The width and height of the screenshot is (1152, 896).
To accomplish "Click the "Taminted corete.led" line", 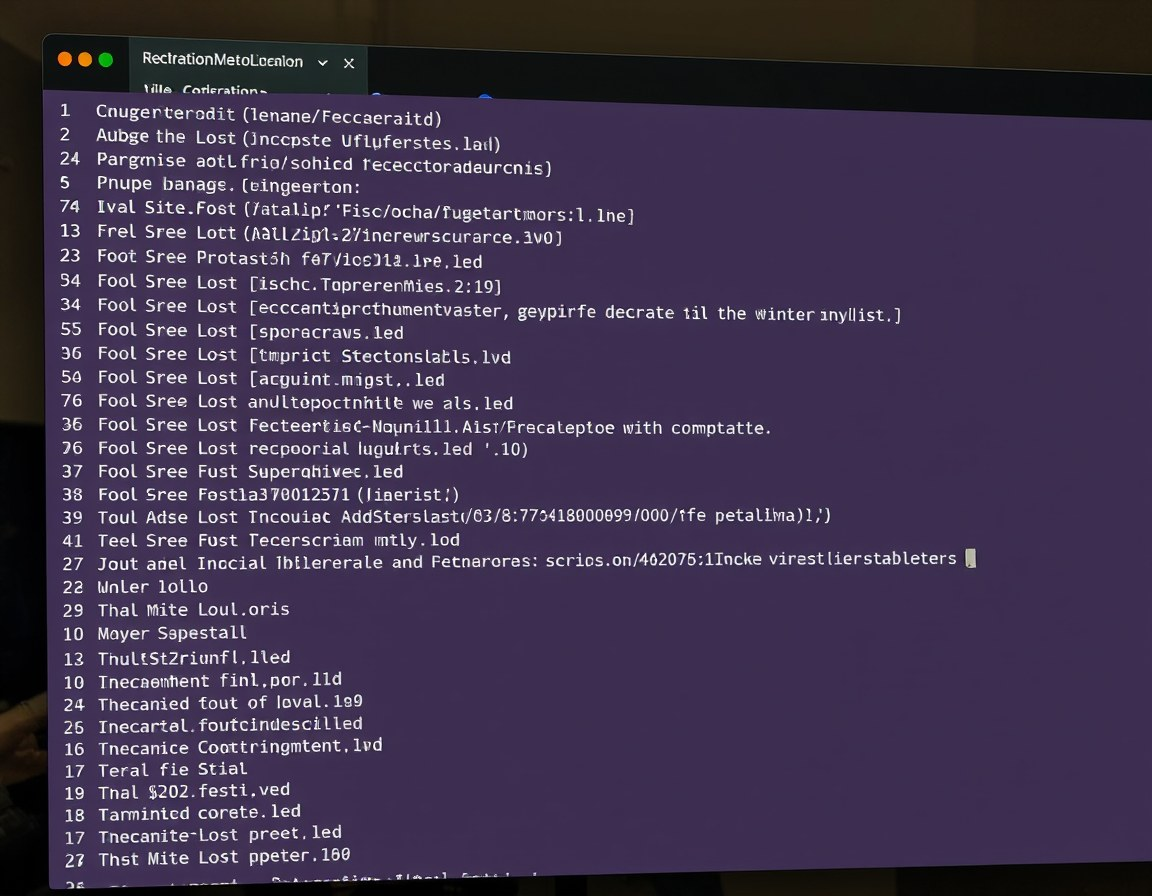I will point(199,813).
